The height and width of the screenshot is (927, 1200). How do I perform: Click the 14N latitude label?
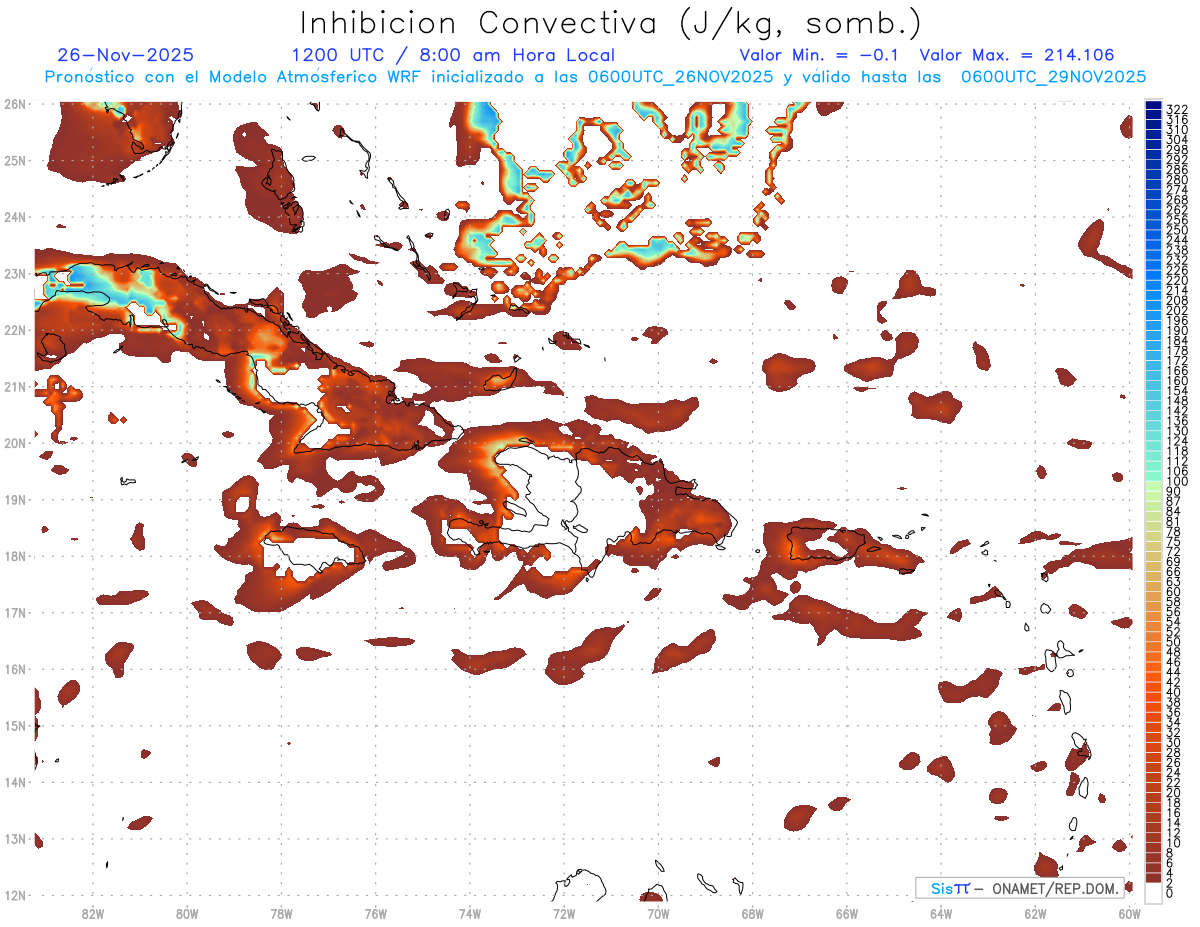tap(15, 782)
